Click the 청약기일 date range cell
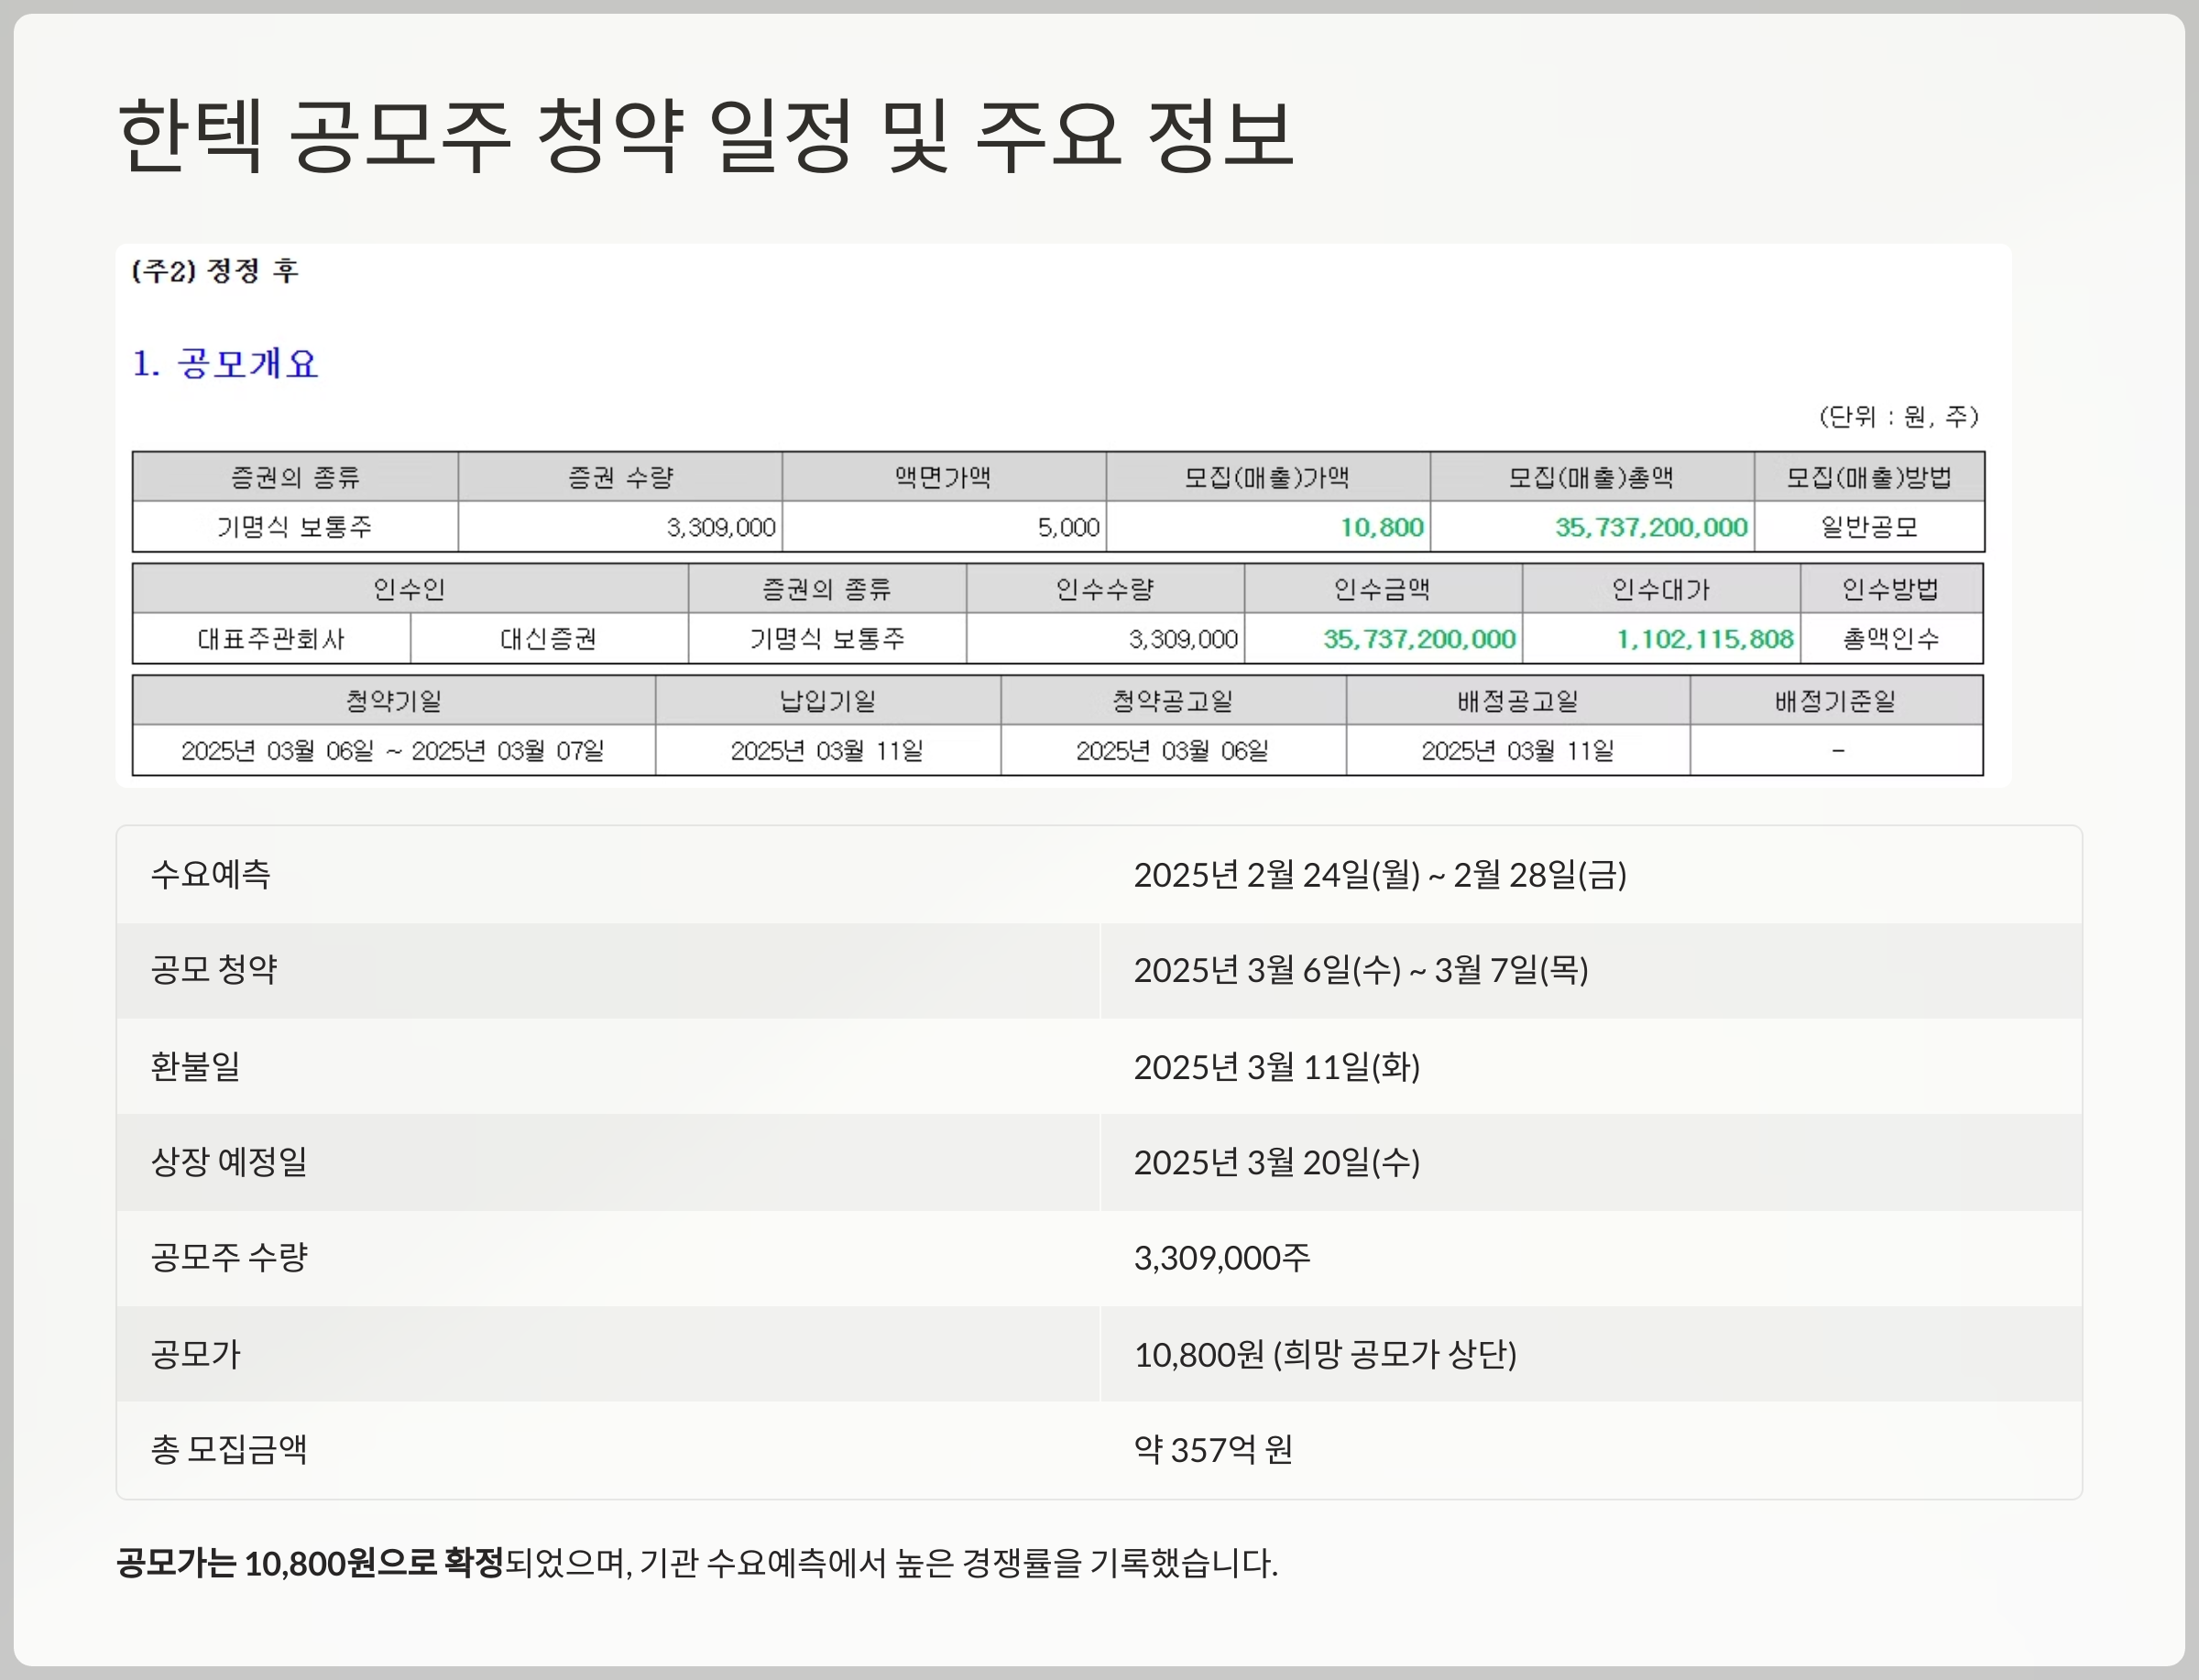The width and height of the screenshot is (2199, 1680). (x=393, y=751)
